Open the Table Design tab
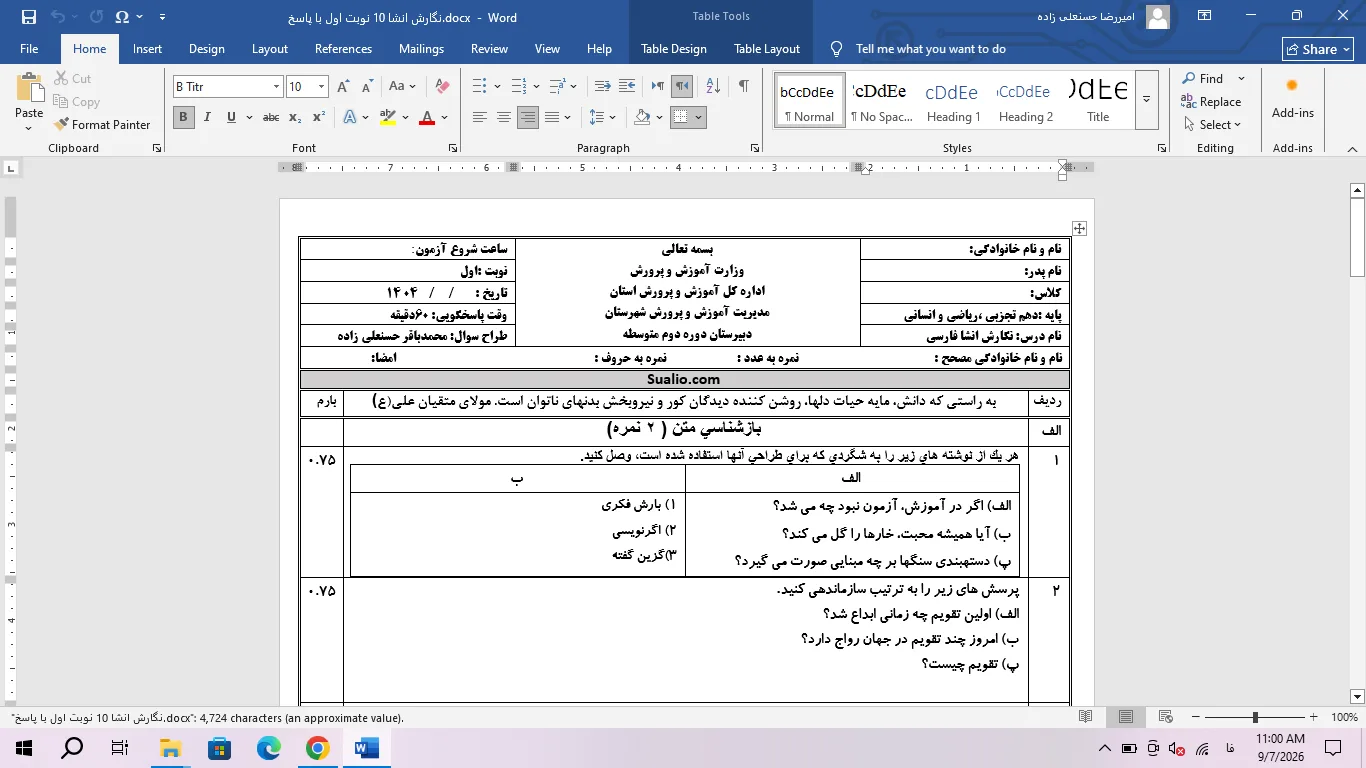Image resolution: width=1366 pixels, height=768 pixels. [673, 49]
